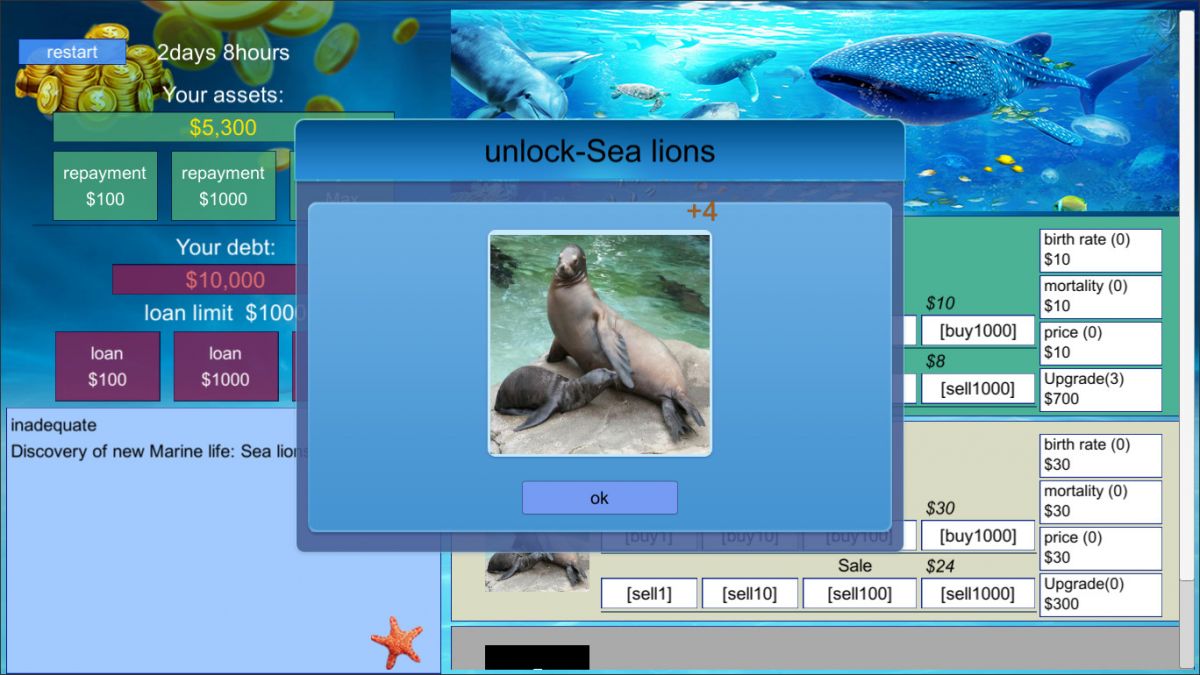Upgrade price (0) costing $10
The width and height of the screenshot is (1200, 675).
pos(1101,342)
